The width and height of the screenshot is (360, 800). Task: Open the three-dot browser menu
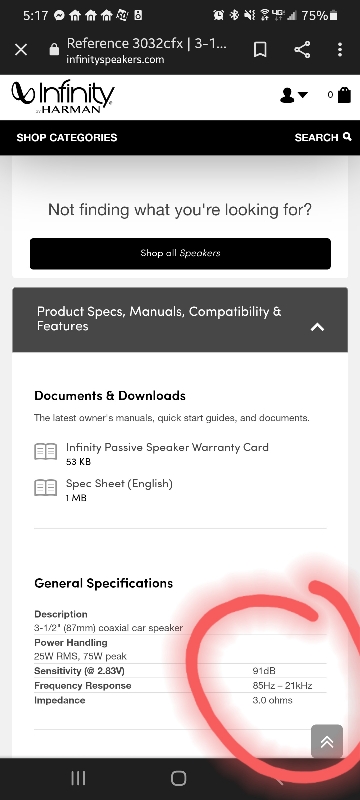click(x=340, y=49)
